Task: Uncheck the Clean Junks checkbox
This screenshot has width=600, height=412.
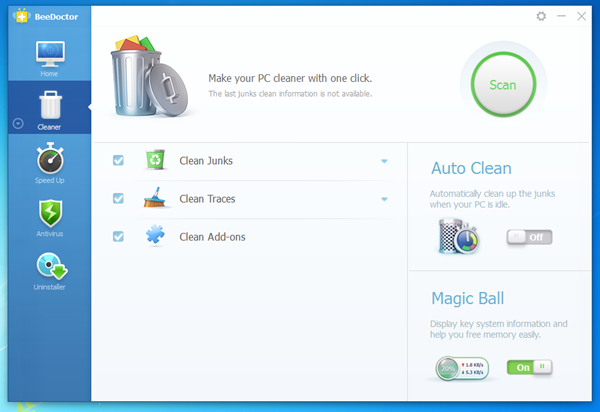Action: [x=118, y=160]
